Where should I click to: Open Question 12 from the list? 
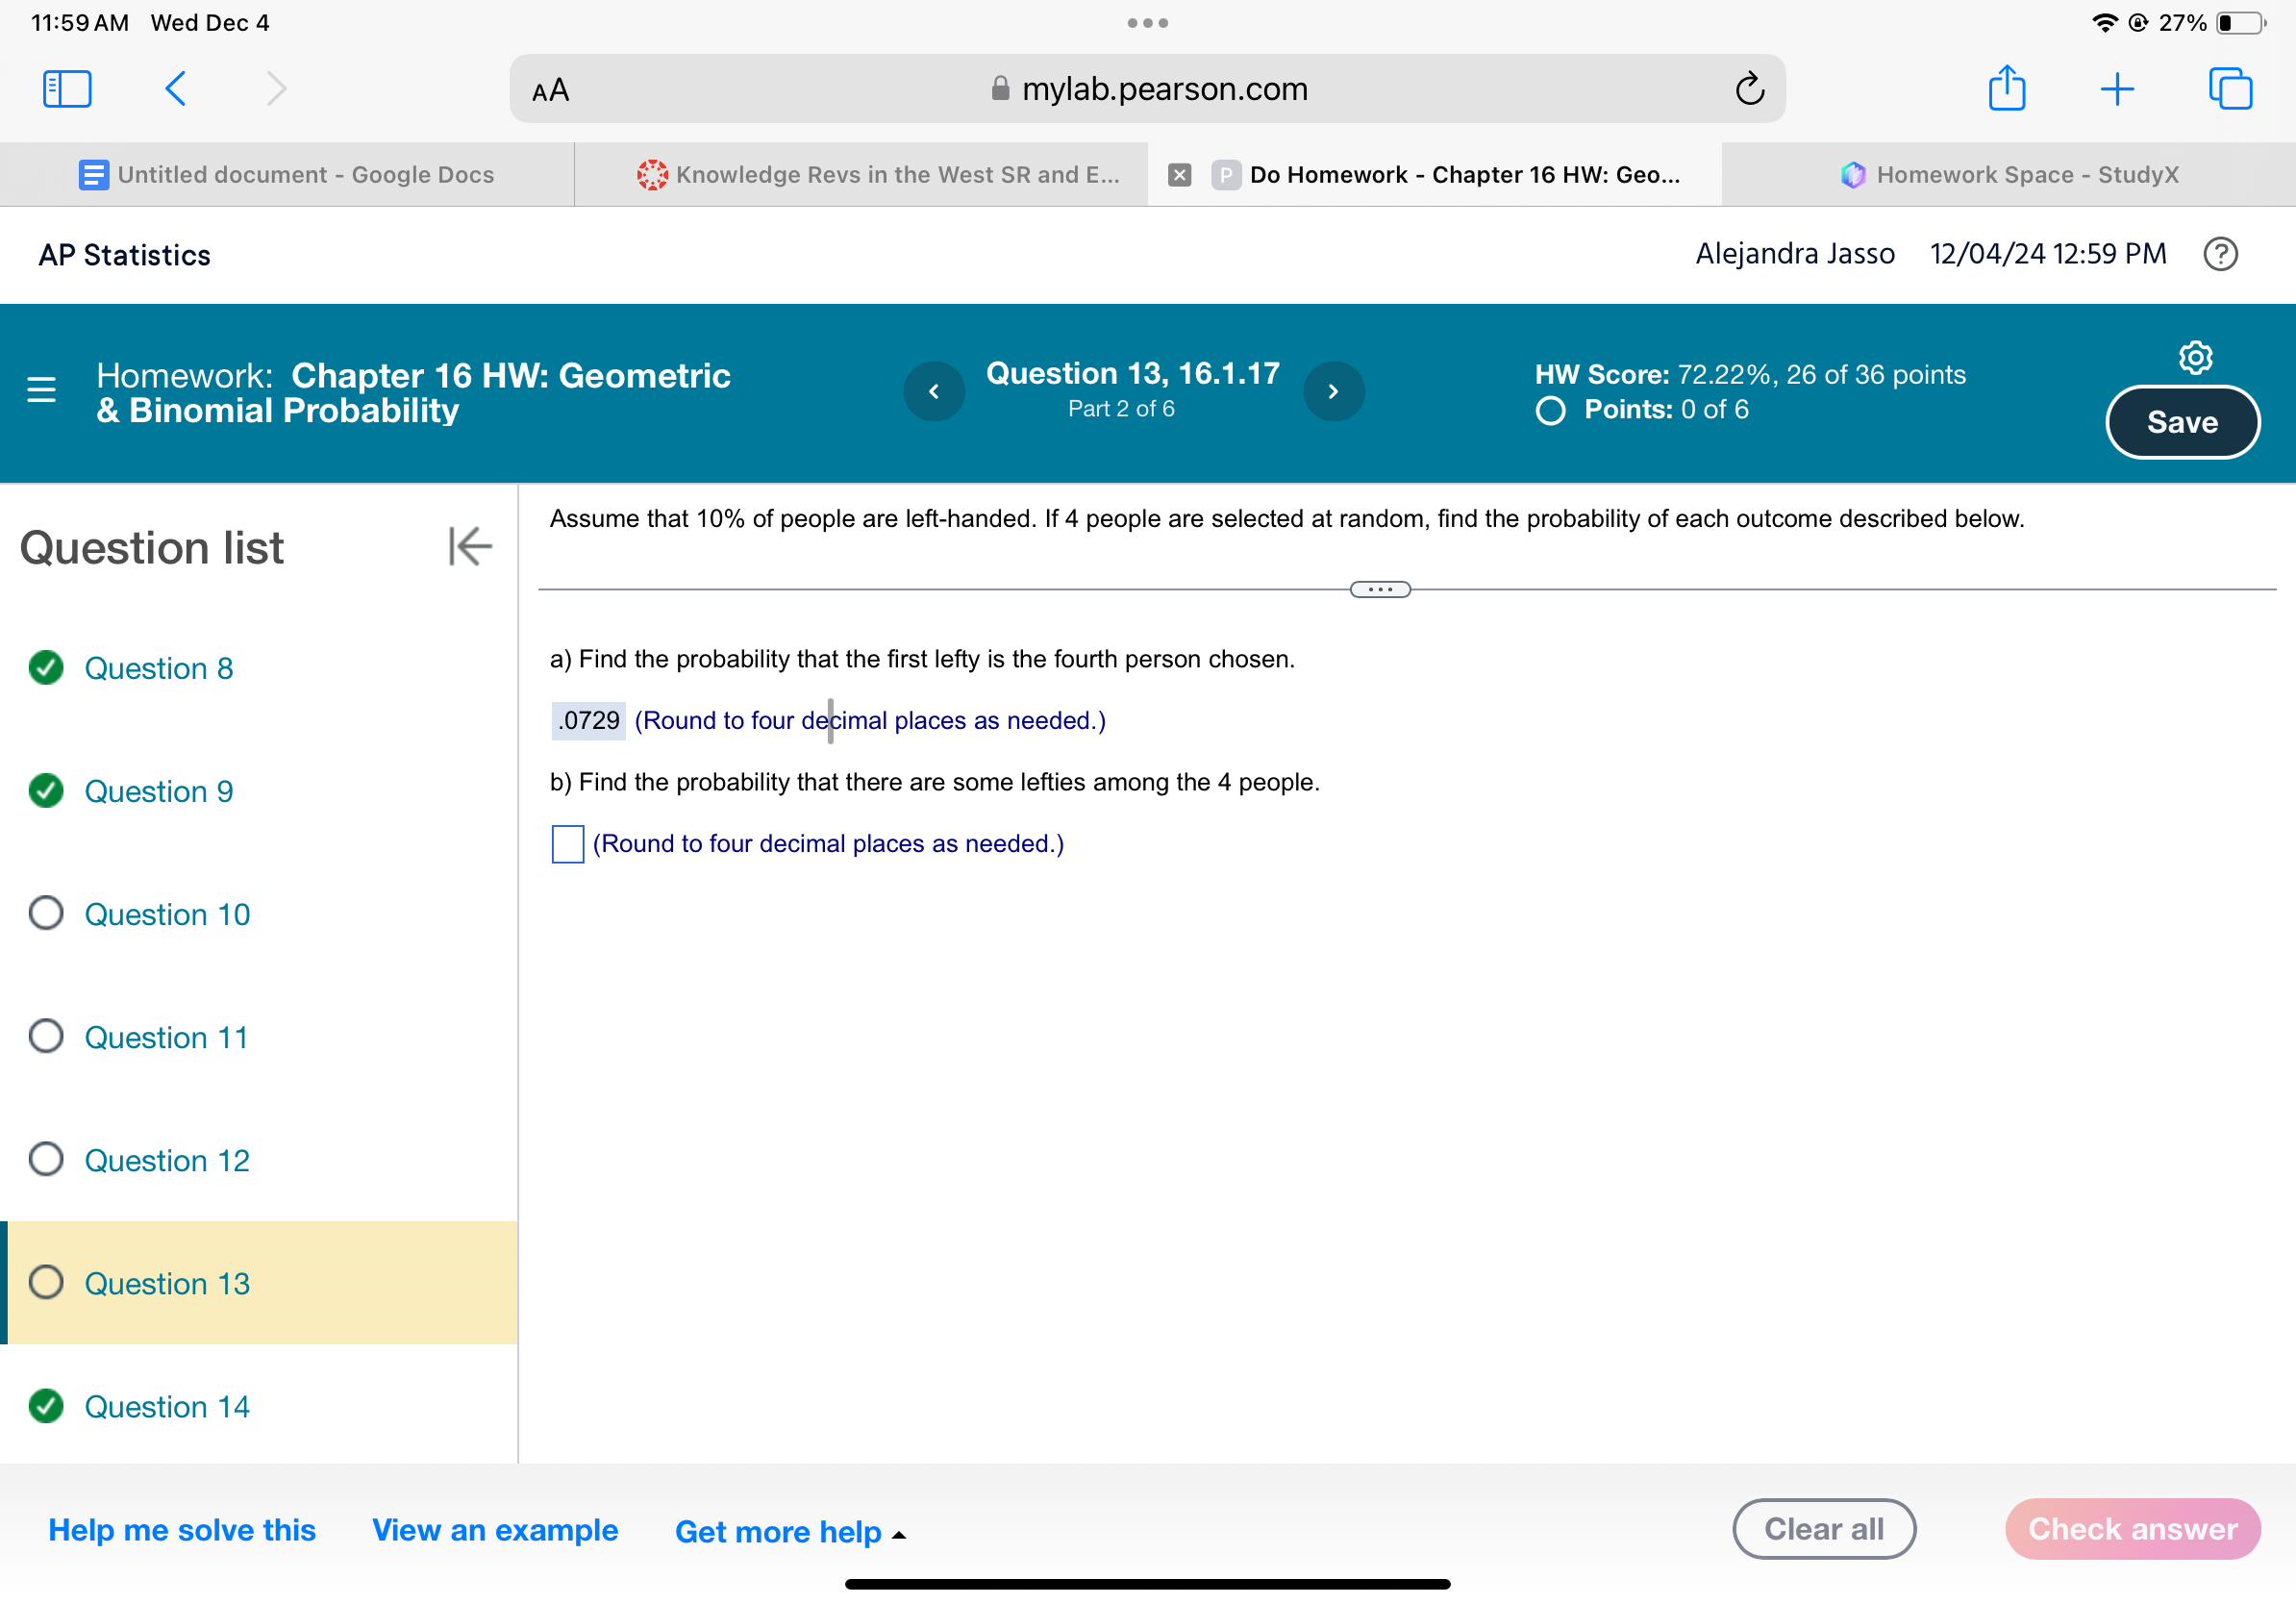click(x=167, y=1160)
